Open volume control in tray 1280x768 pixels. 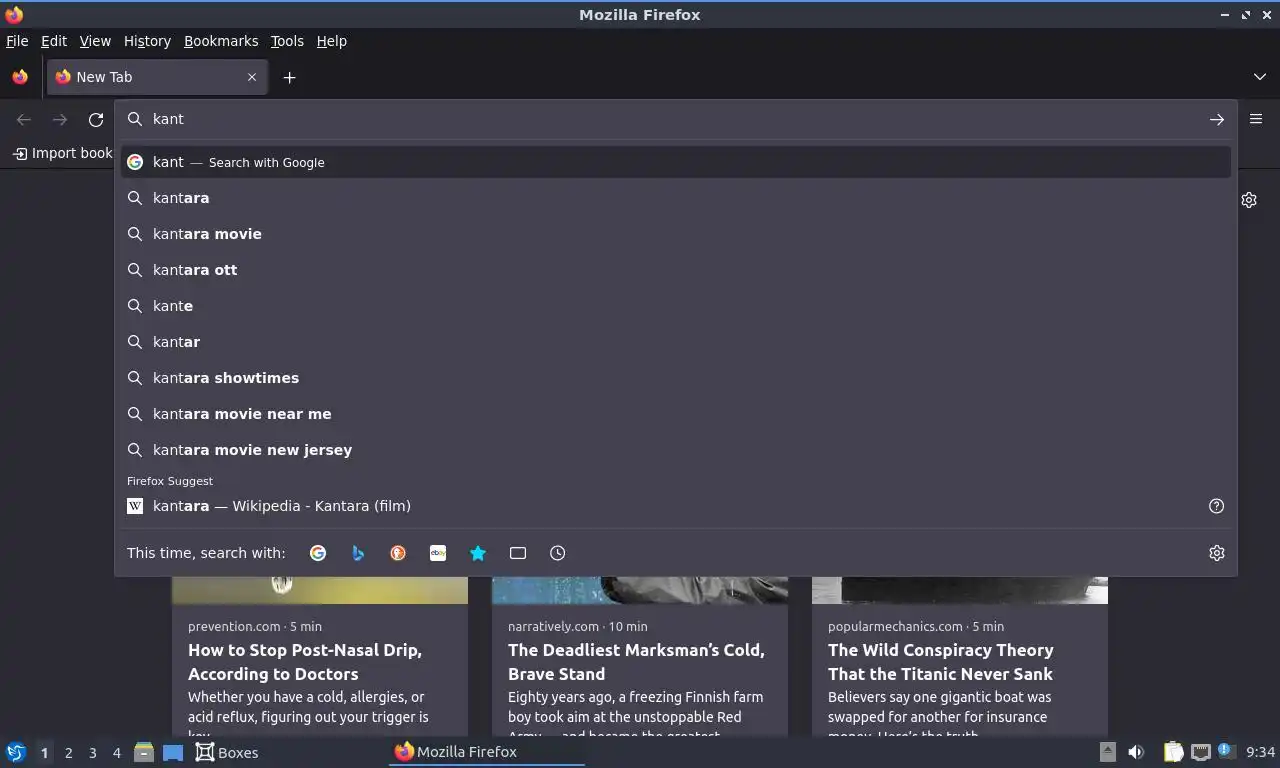pyautogui.click(x=1136, y=752)
